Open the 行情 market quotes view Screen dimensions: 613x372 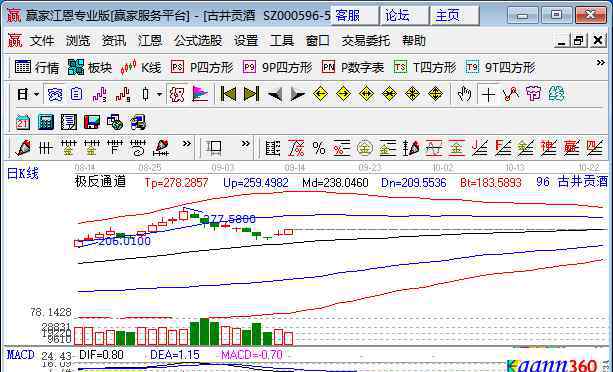37,68
